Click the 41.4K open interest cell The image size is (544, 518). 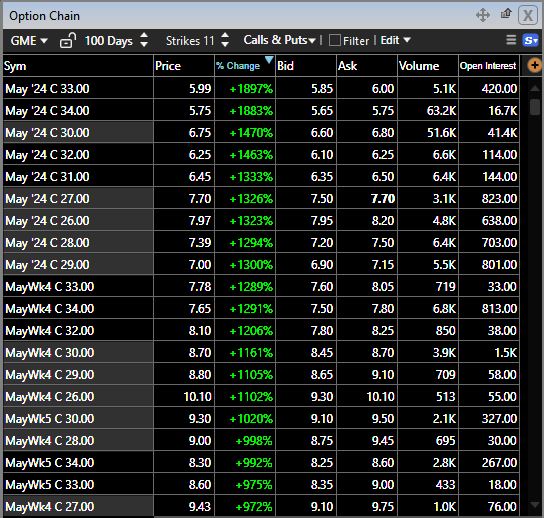(x=489, y=133)
